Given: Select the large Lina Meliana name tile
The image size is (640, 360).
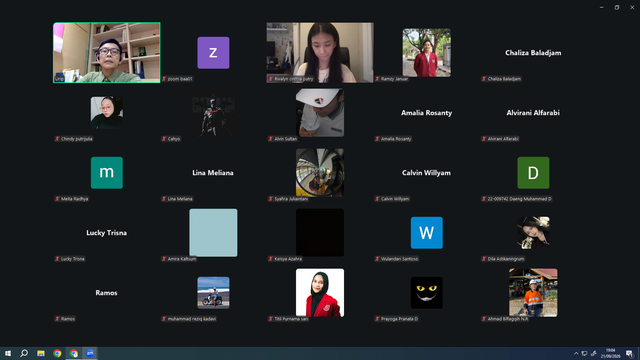Looking at the screenshot, I should [x=213, y=173].
